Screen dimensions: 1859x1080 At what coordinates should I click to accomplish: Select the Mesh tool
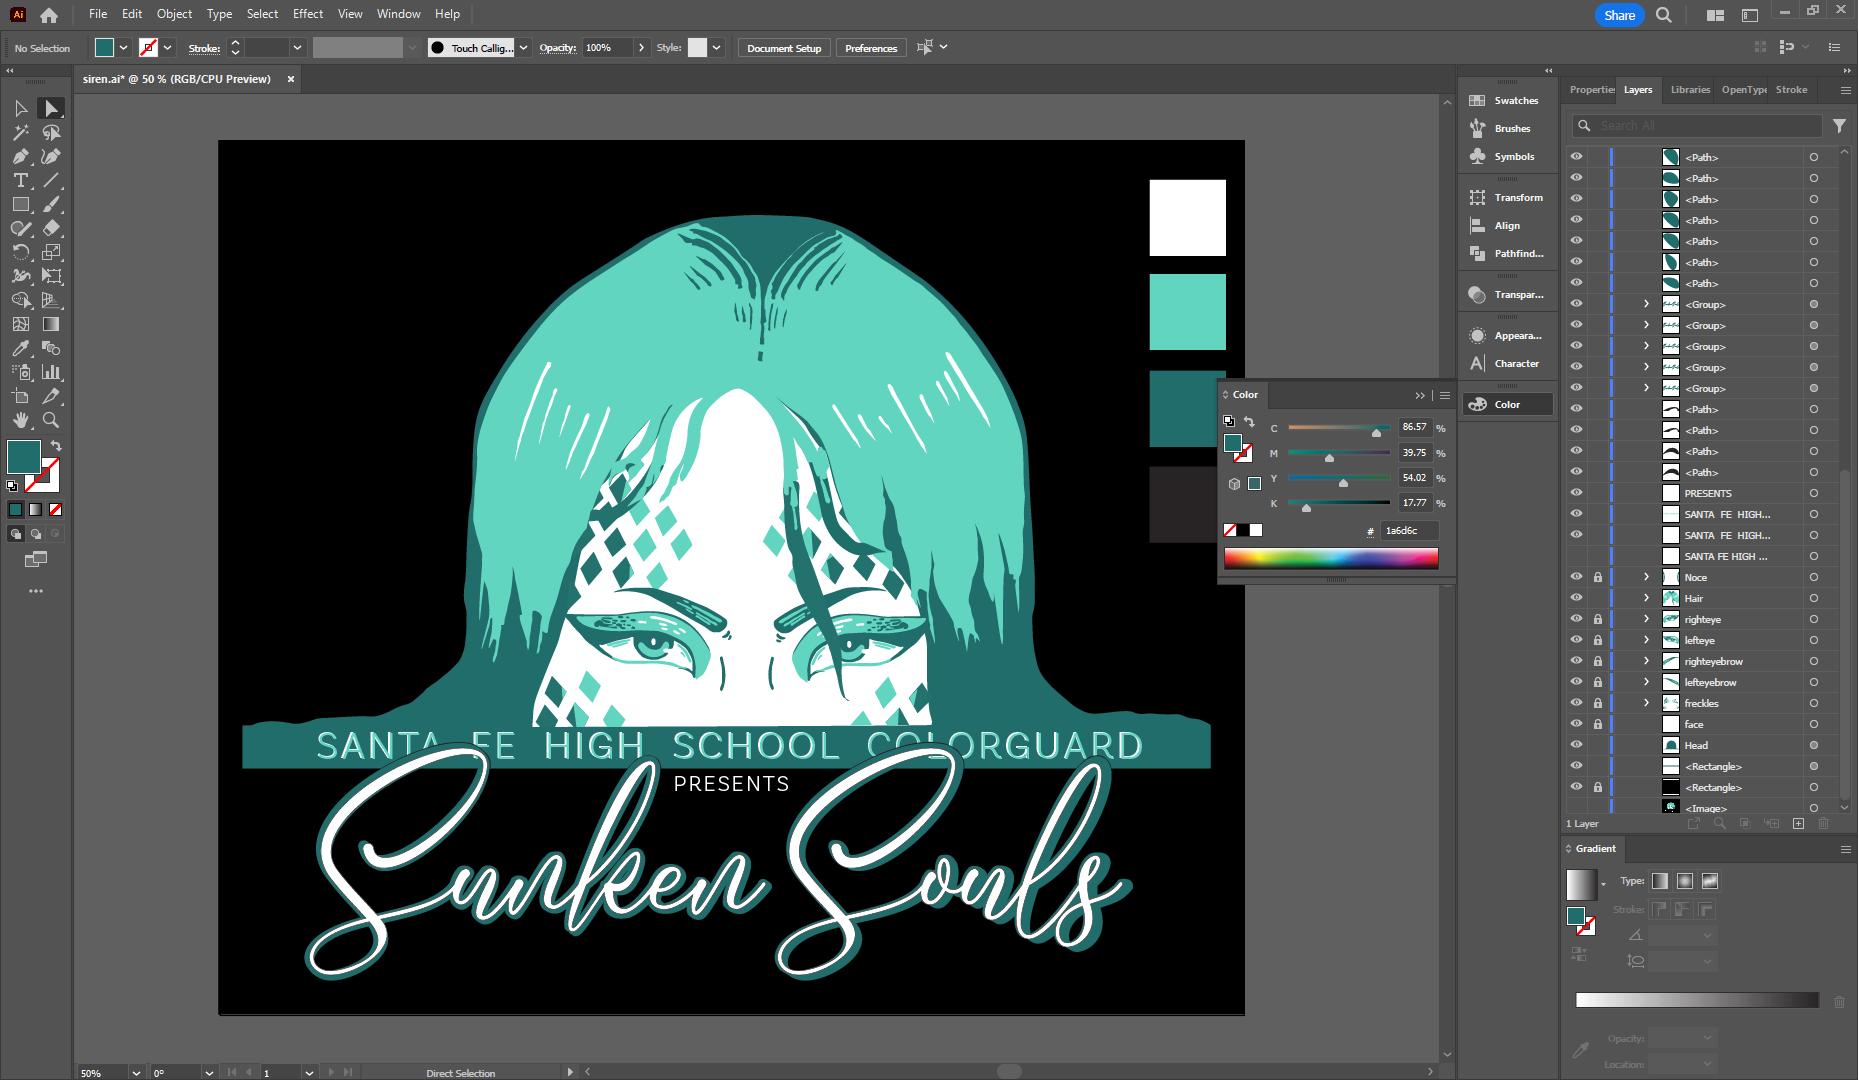21,324
